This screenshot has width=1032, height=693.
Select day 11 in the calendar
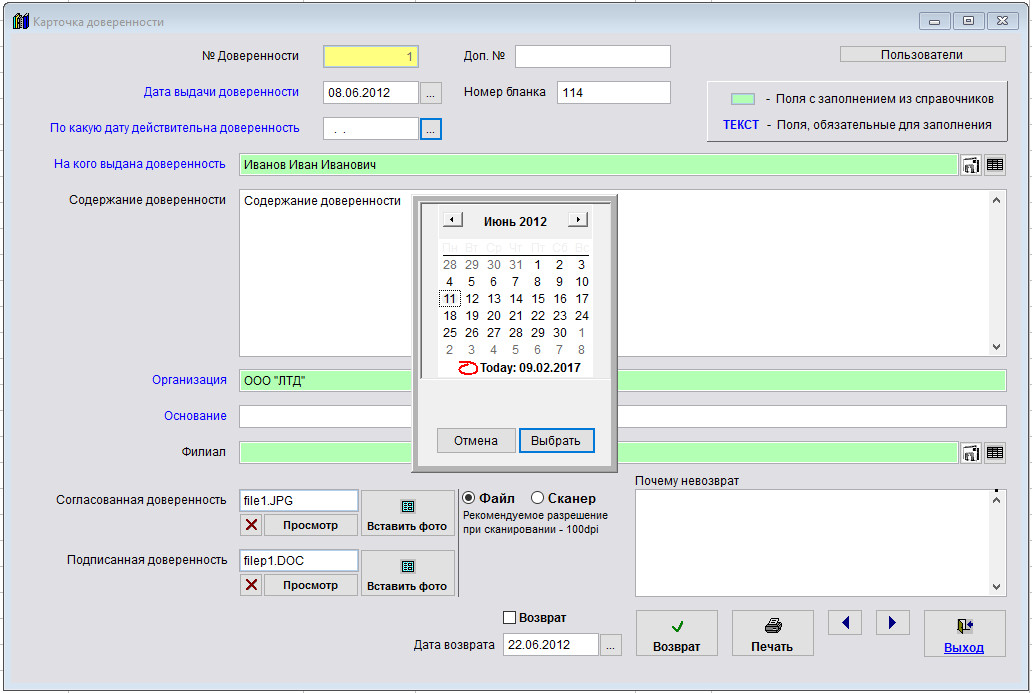(450, 299)
